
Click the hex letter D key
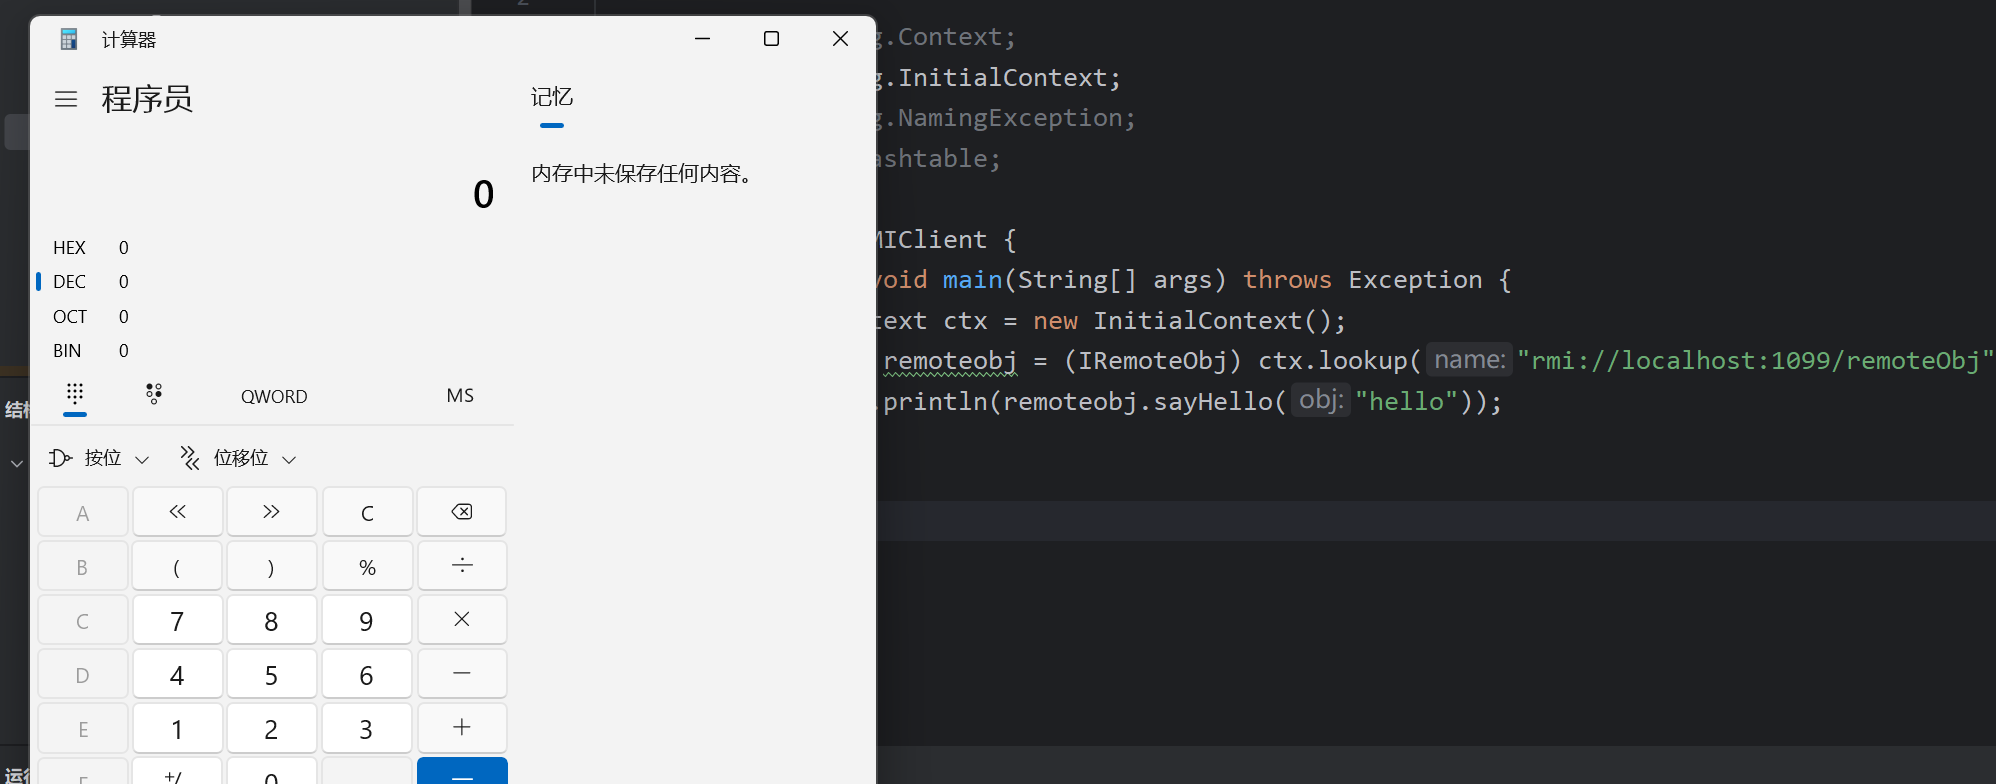coord(83,674)
